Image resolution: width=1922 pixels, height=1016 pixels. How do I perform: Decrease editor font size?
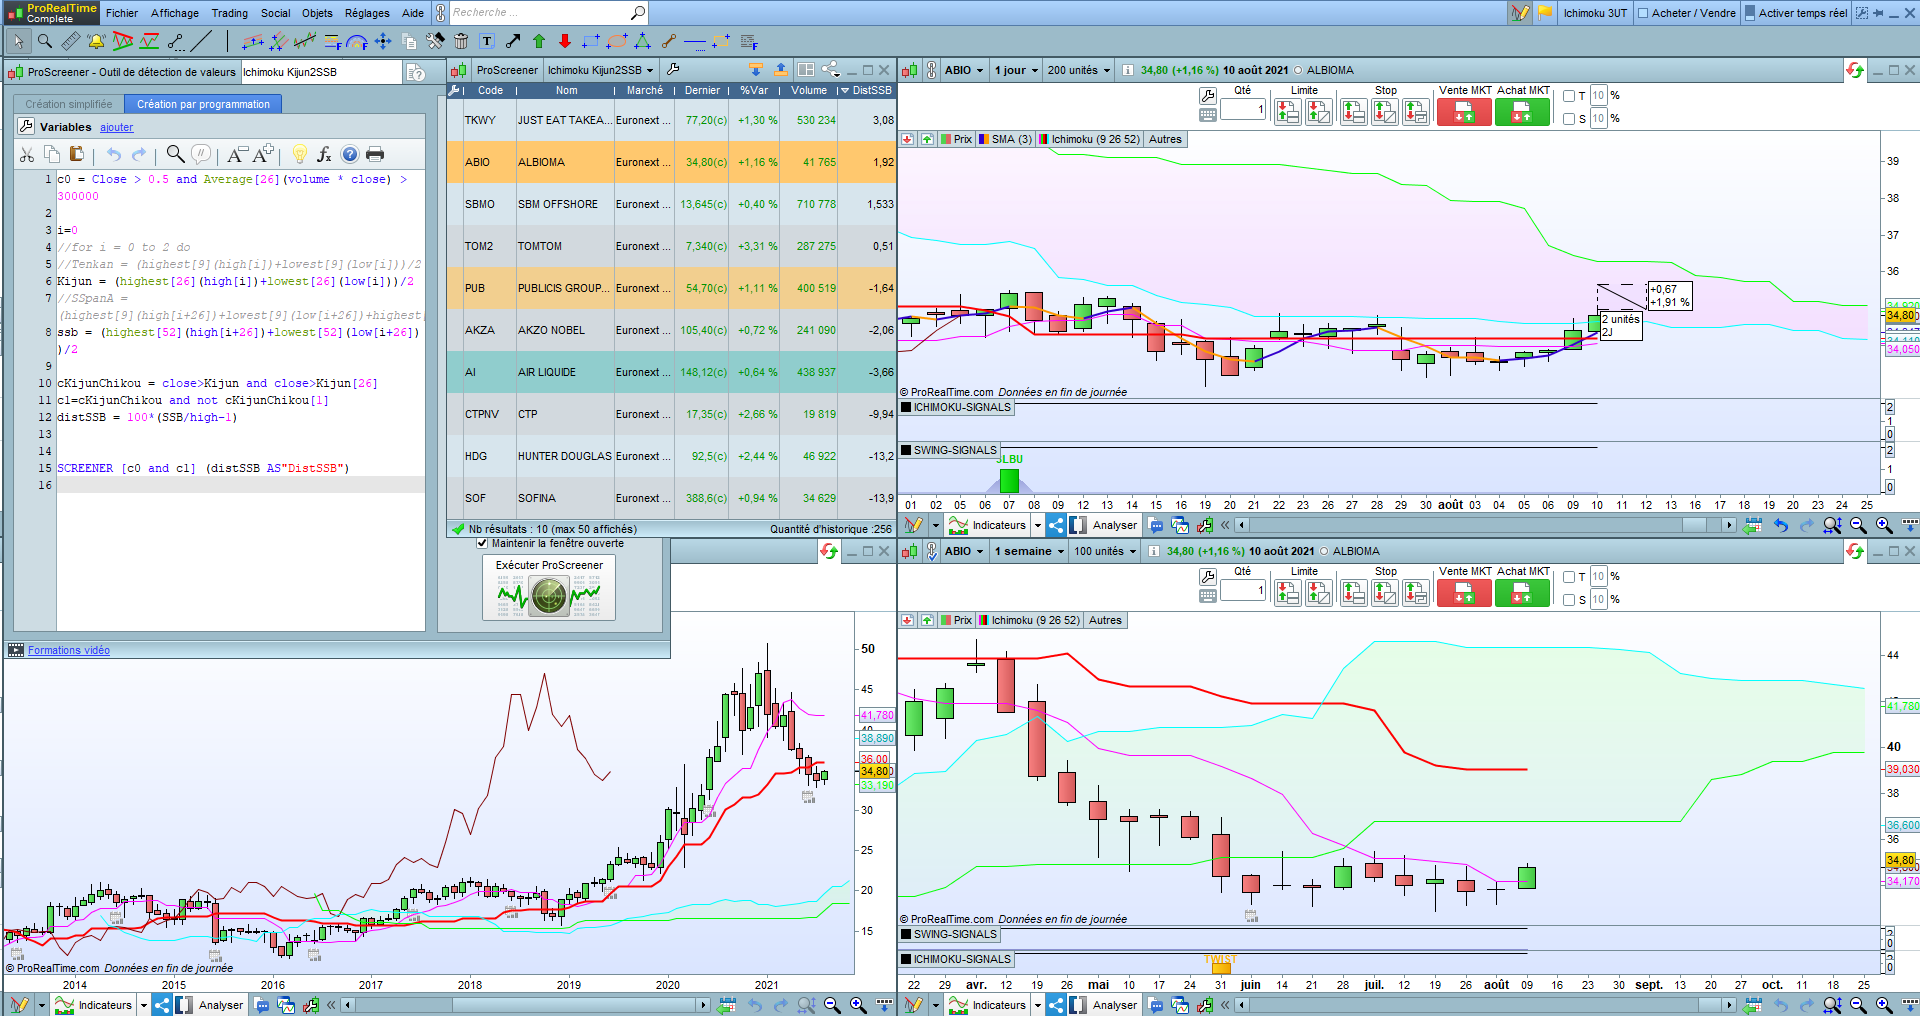[236, 154]
